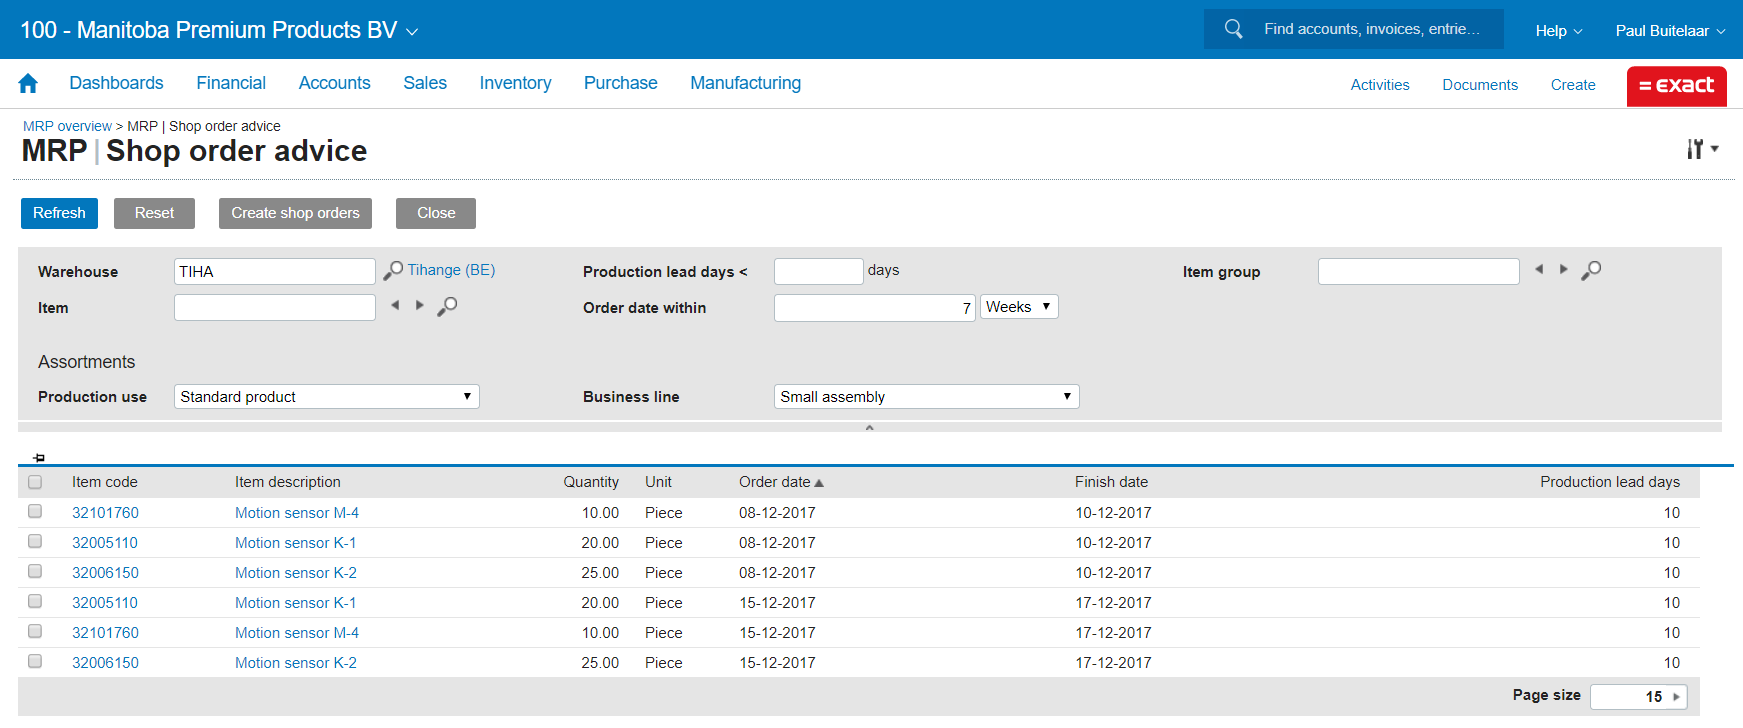Expand the Business line dropdown
The height and width of the screenshot is (728, 1743).
(x=926, y=397)
